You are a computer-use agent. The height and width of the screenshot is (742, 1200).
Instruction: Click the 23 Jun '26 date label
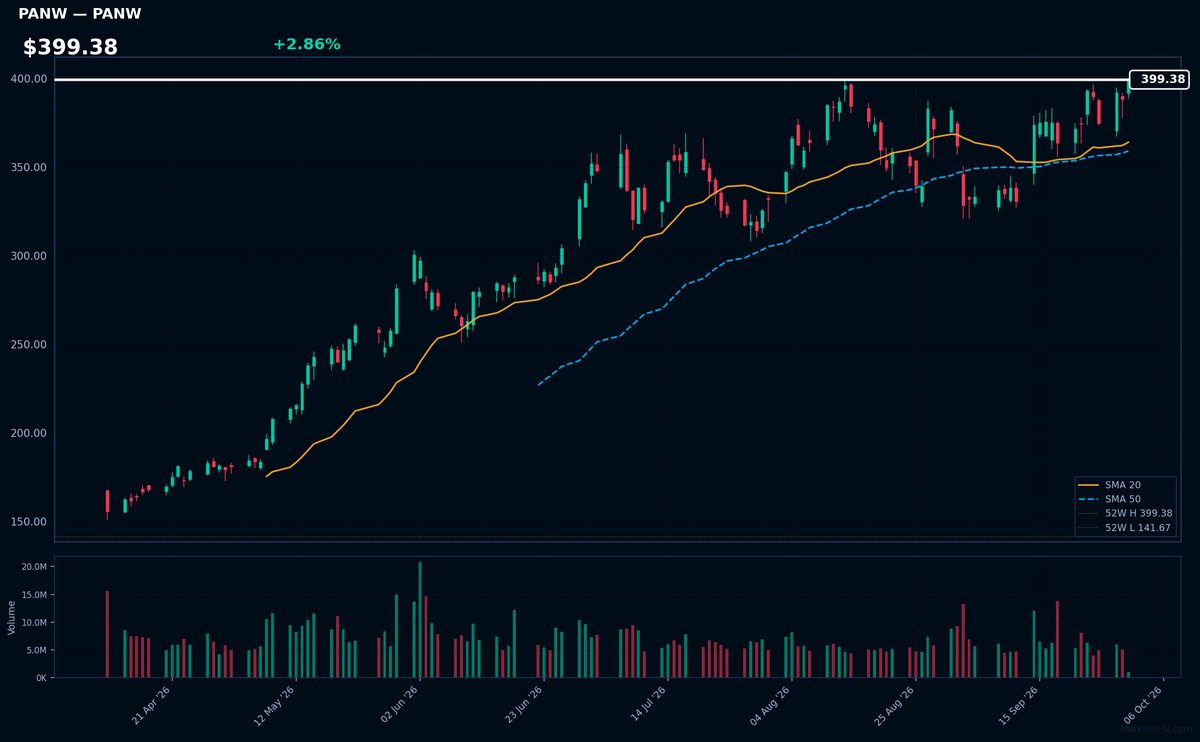[x=524, y=705]
